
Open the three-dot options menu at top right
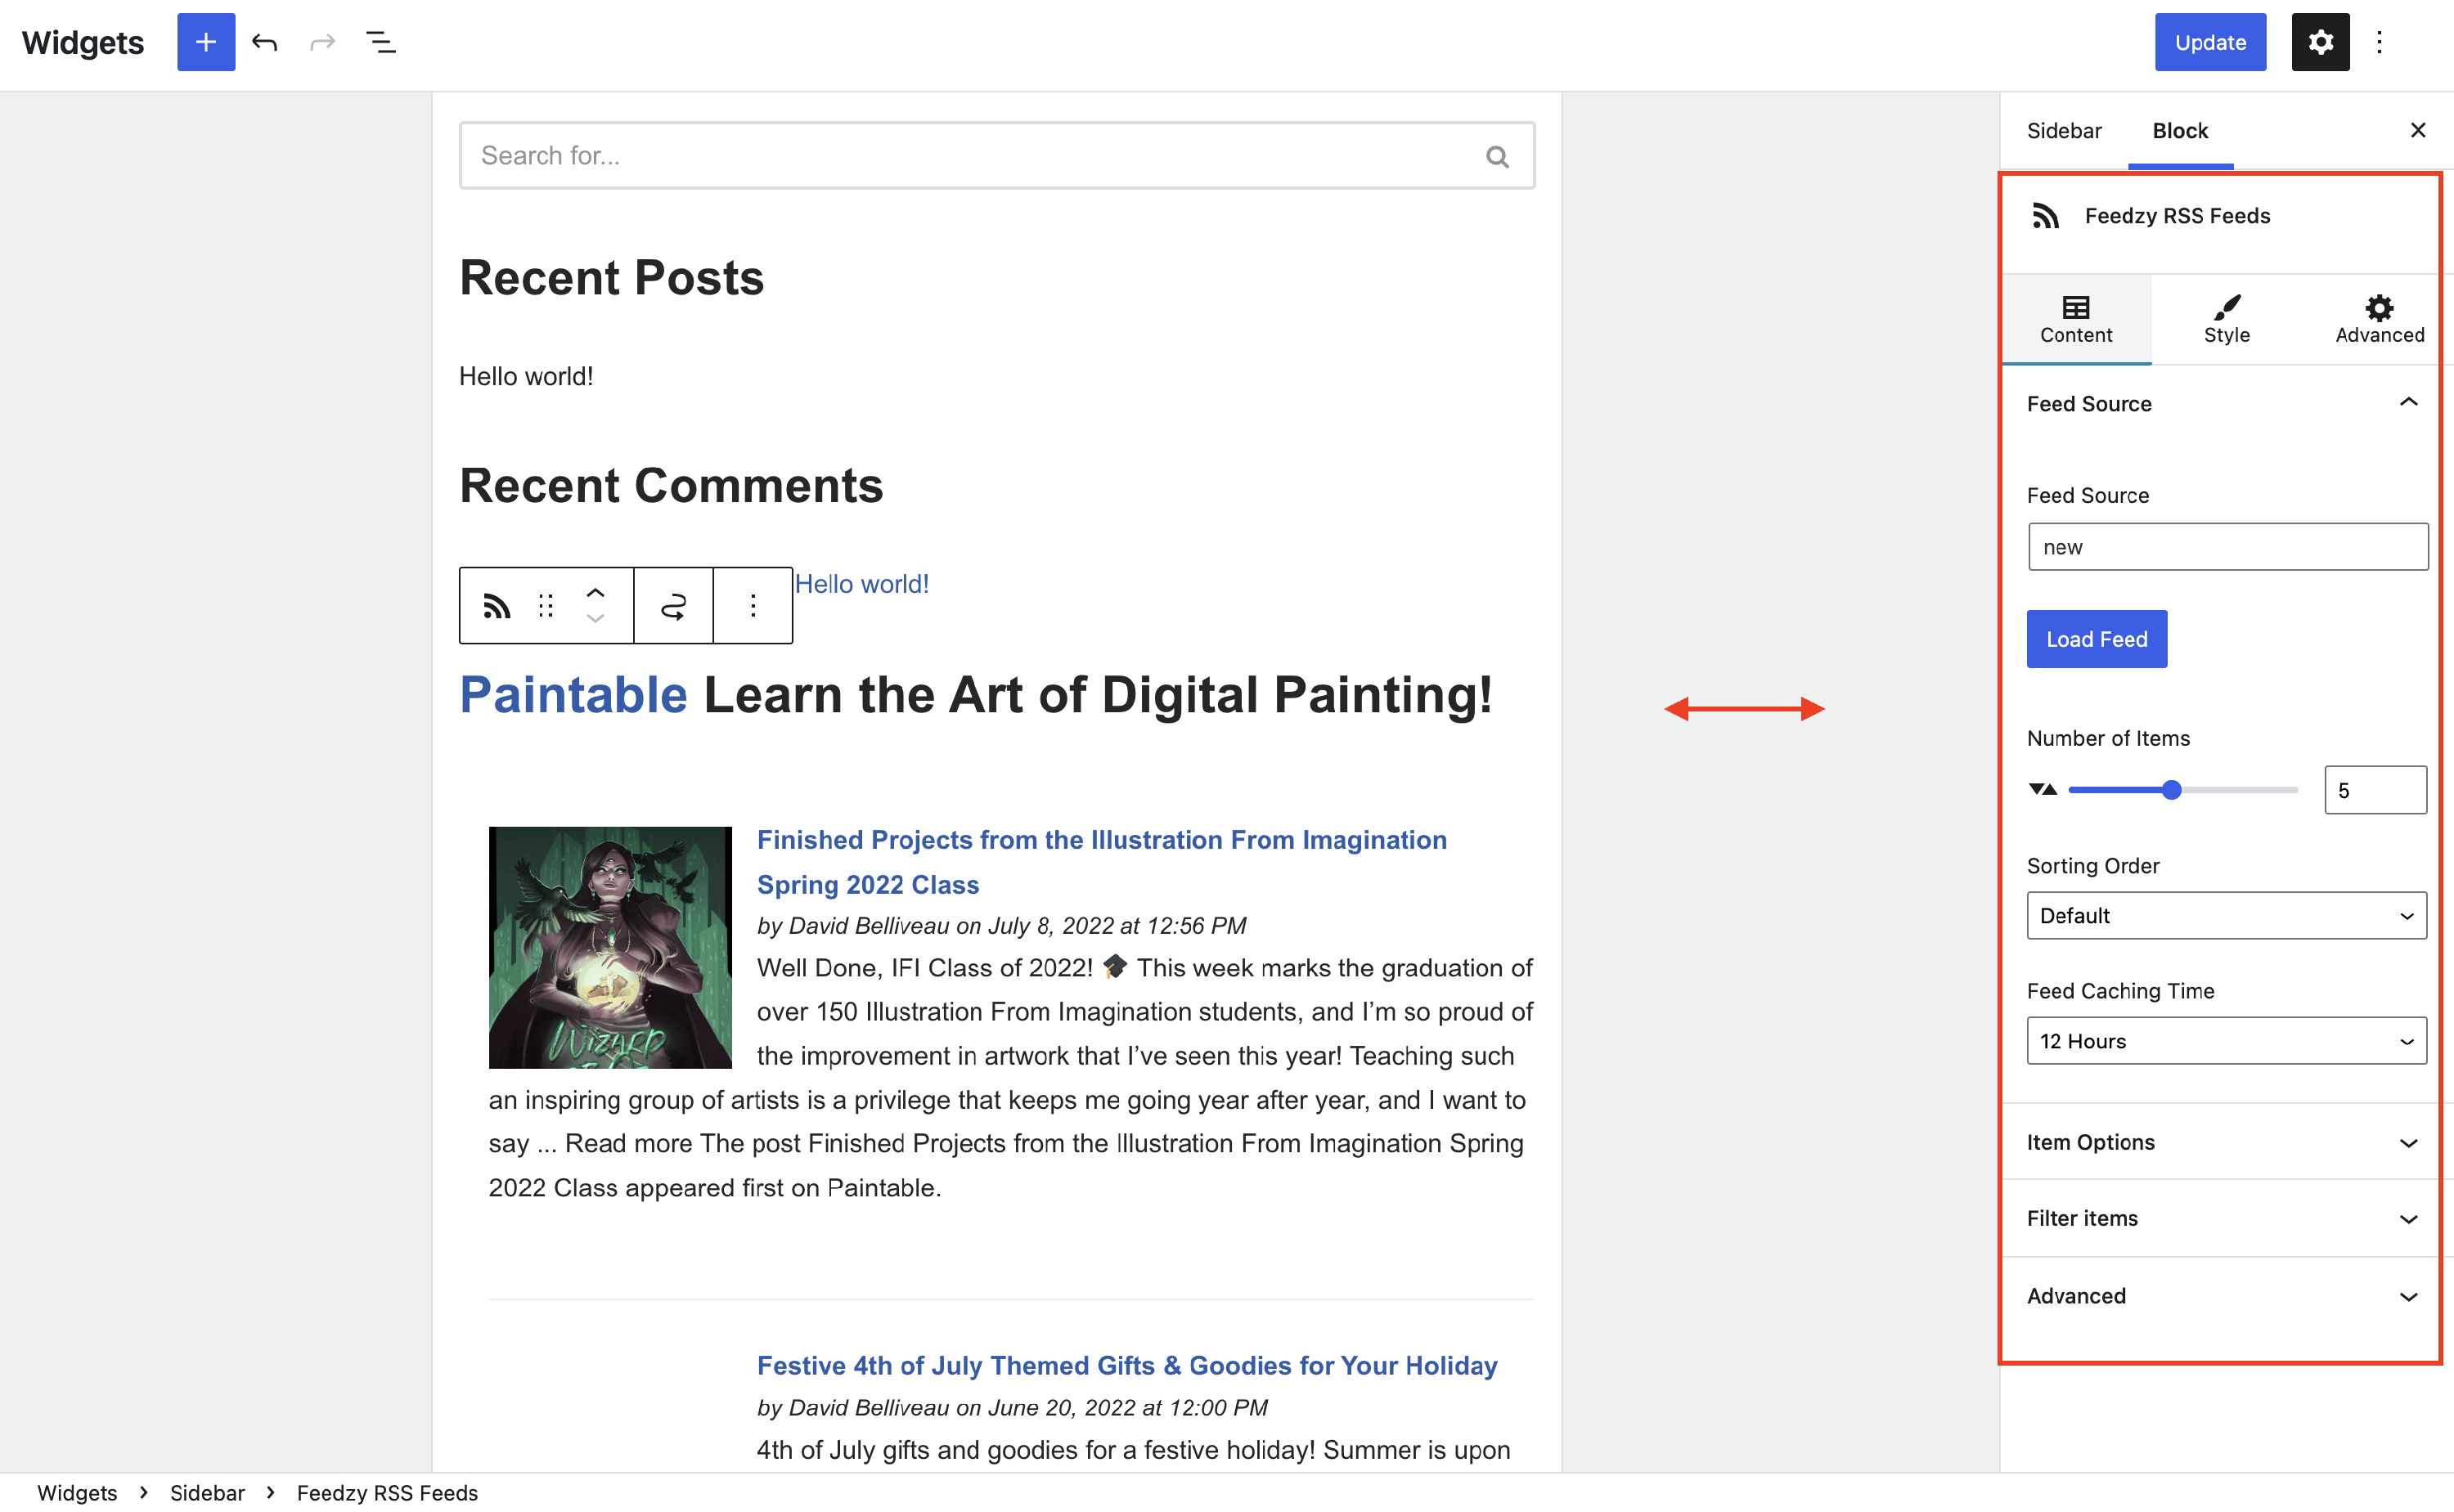coord(2379,42)
